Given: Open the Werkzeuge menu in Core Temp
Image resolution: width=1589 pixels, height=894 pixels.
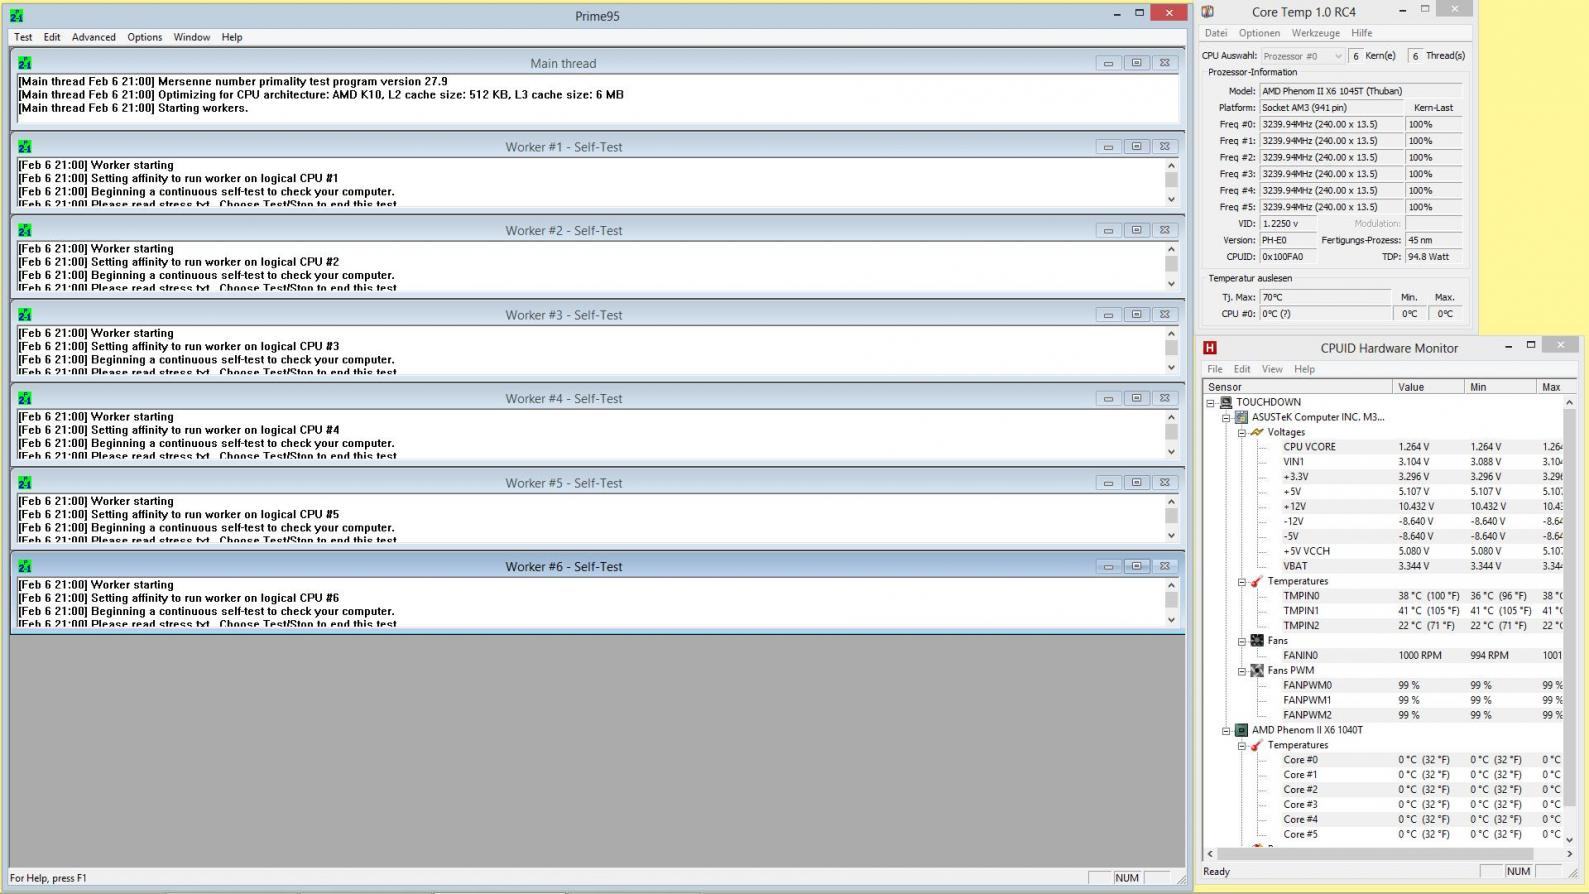Looking at the screenshot, I should (1315, 33).
